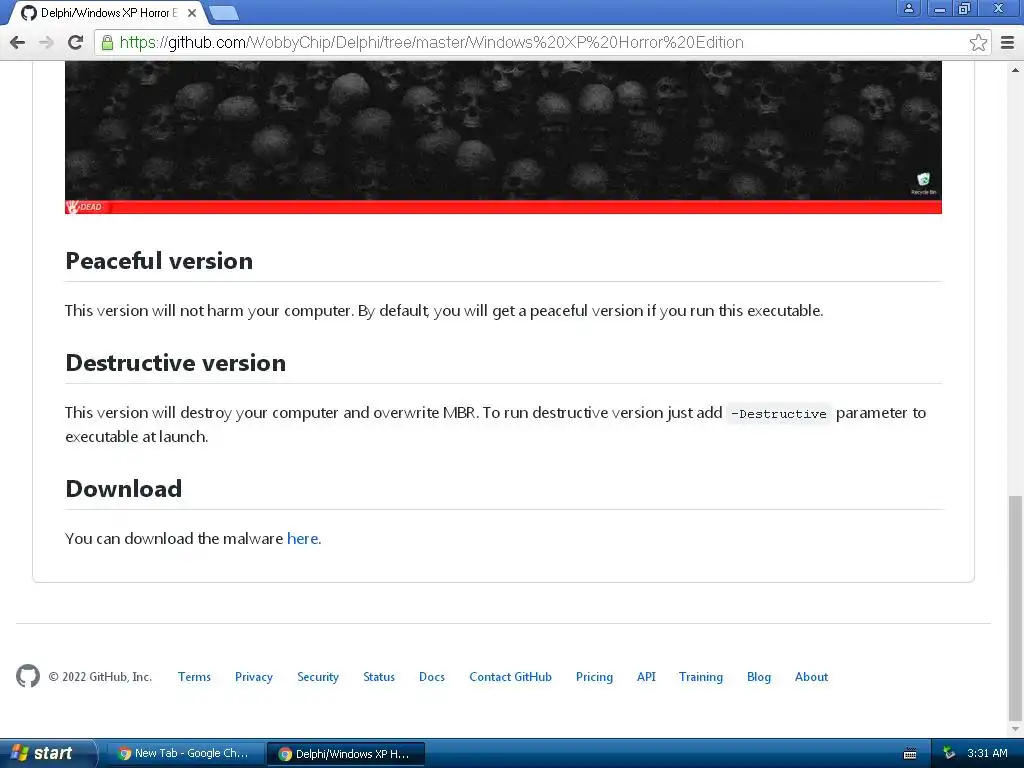Switch to New Tab - Google Chrome taskbar item
This screenshot has width=1024, height=768.
tap(184, 753)
